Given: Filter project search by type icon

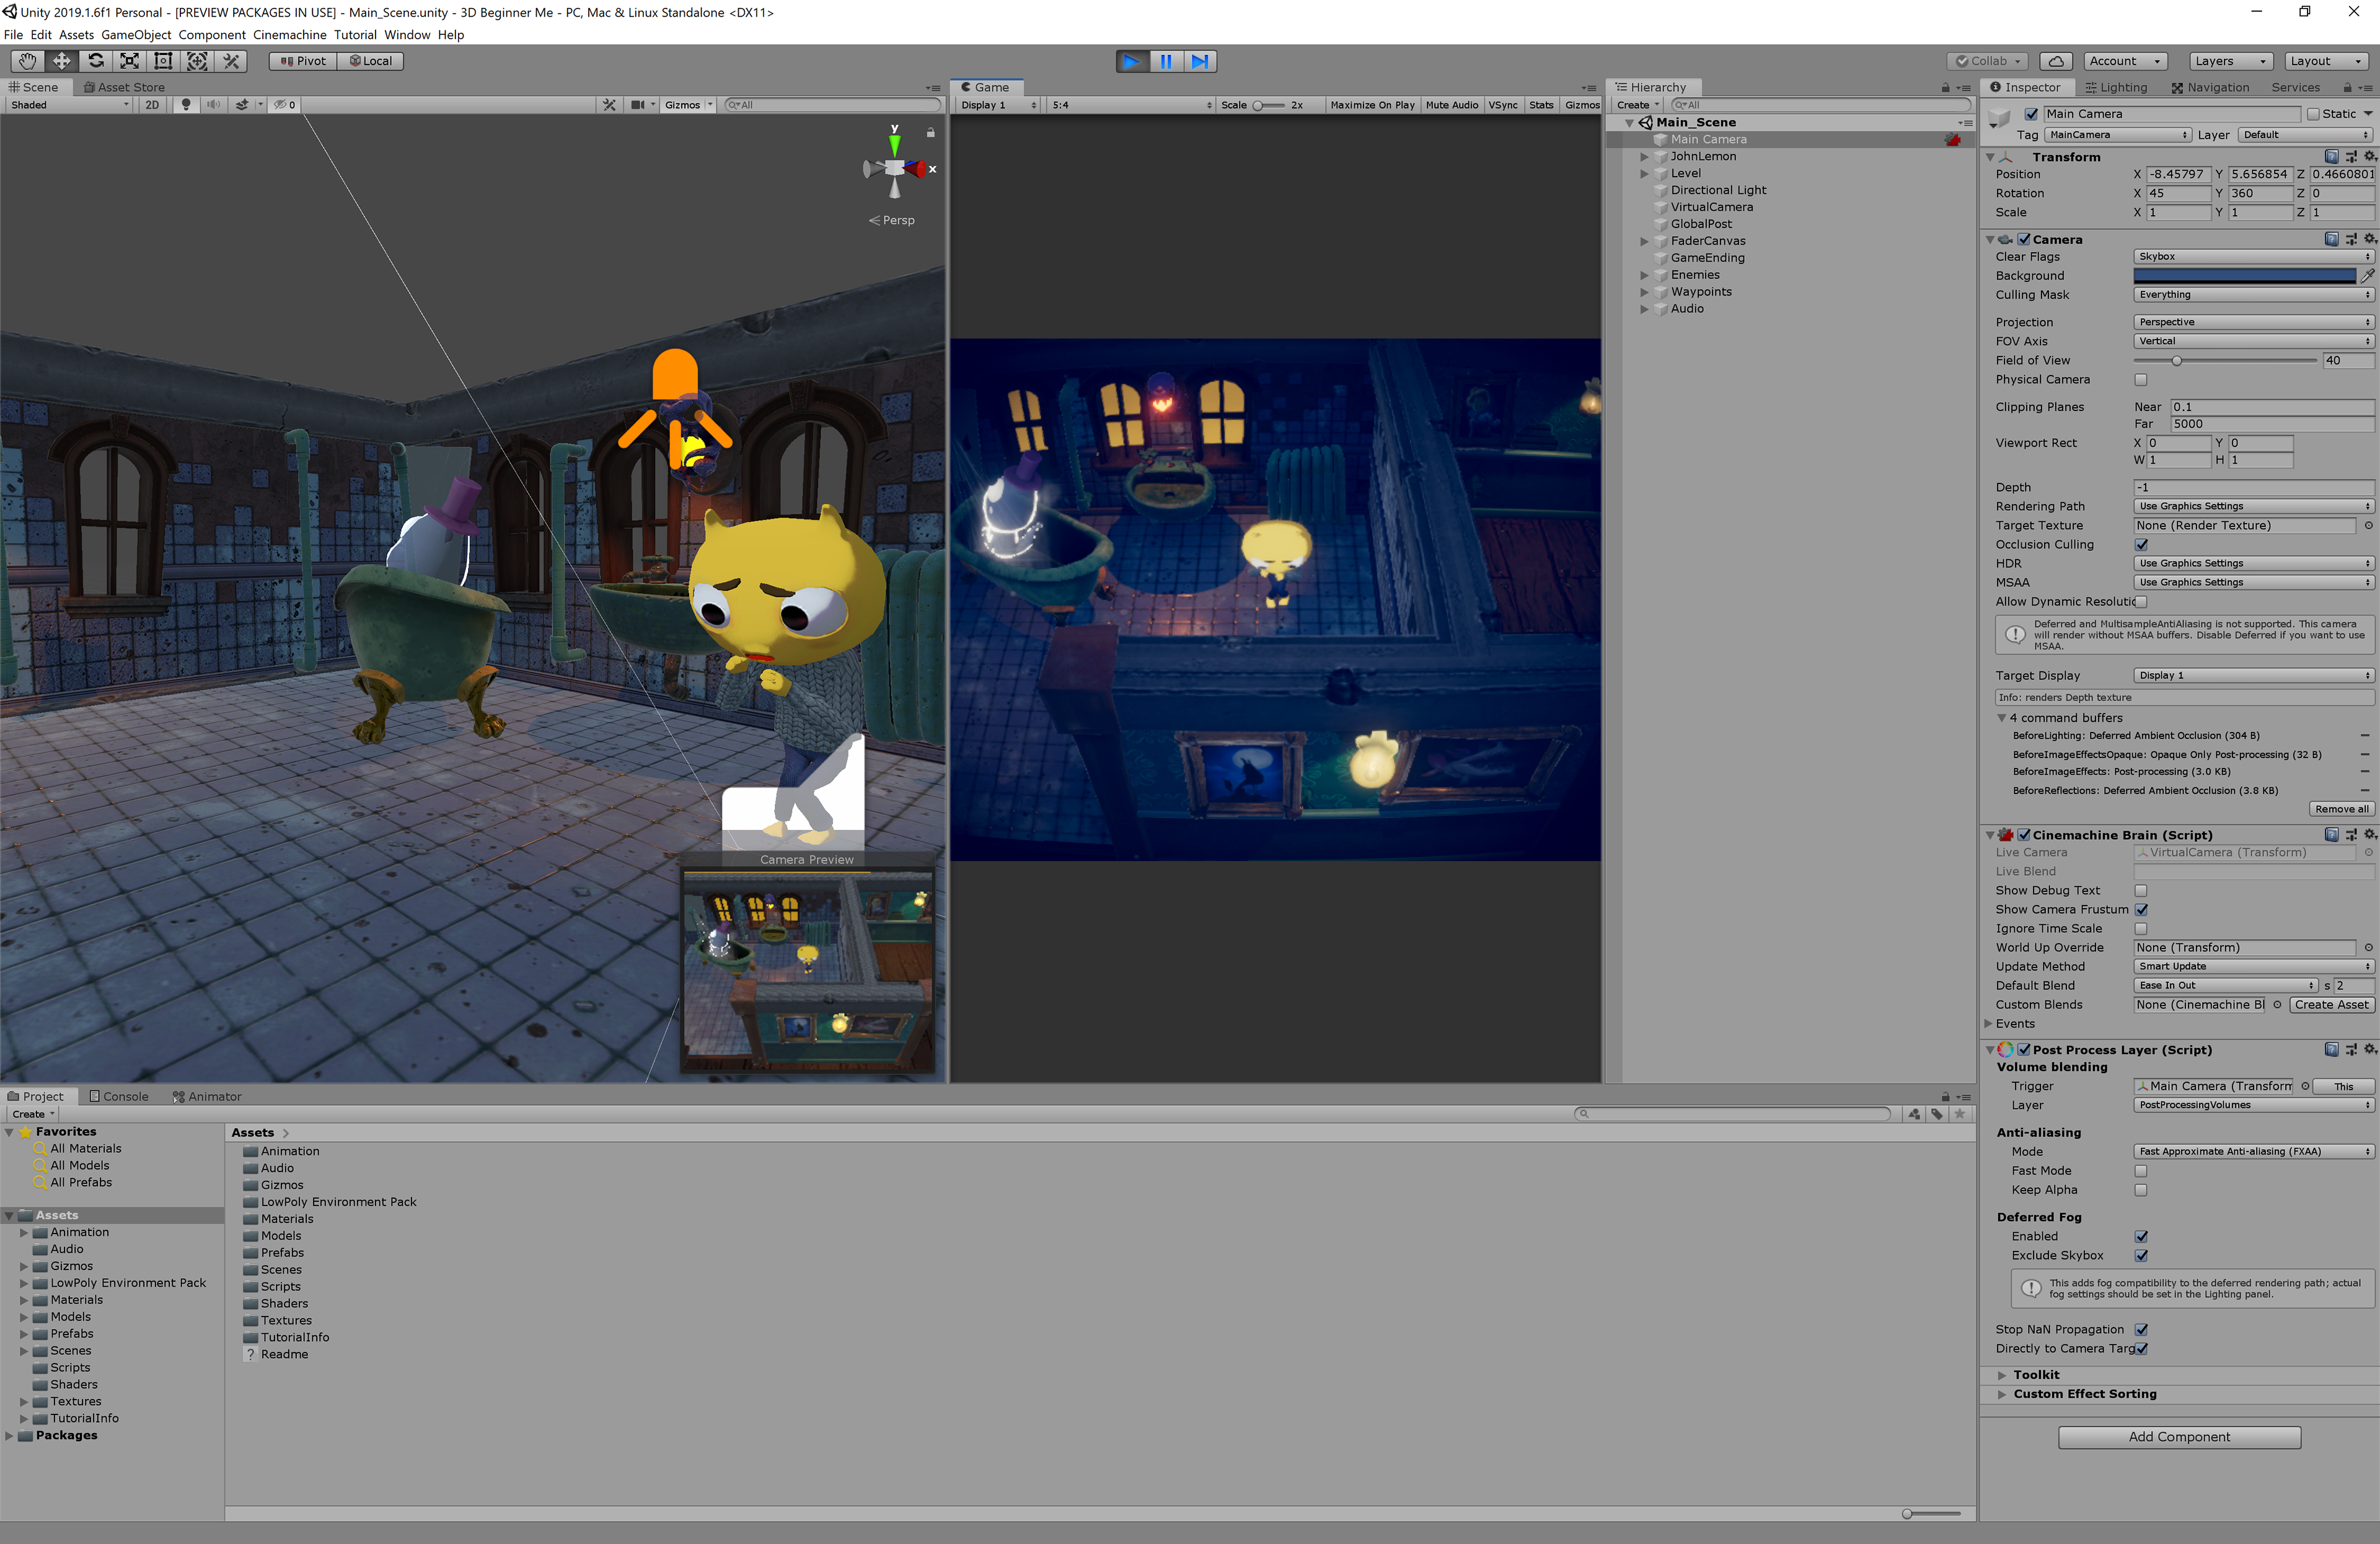Looking at the screenshot, I should (x=1914, y=1114).
